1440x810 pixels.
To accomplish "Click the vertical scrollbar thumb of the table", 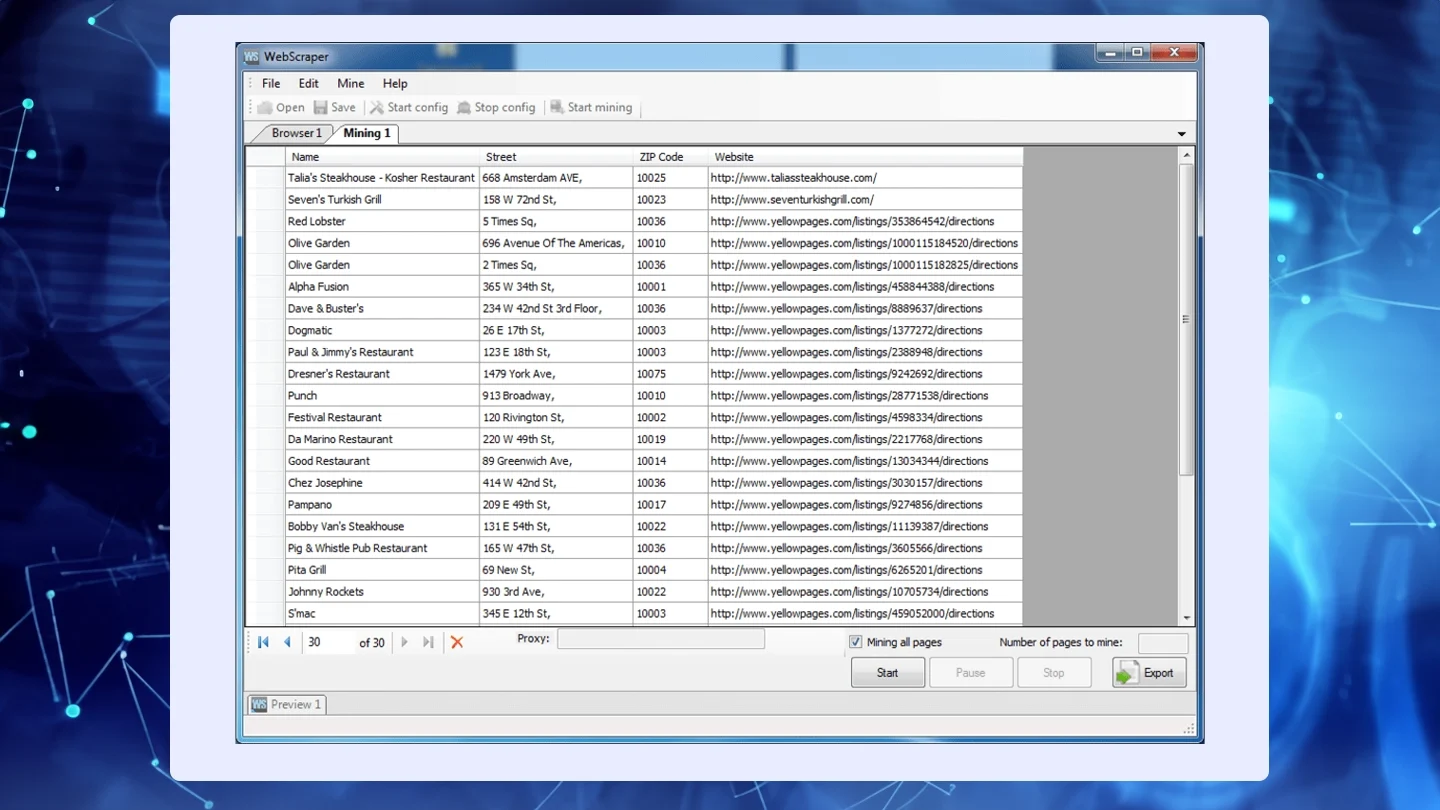I will click(x=1187, y=320).
